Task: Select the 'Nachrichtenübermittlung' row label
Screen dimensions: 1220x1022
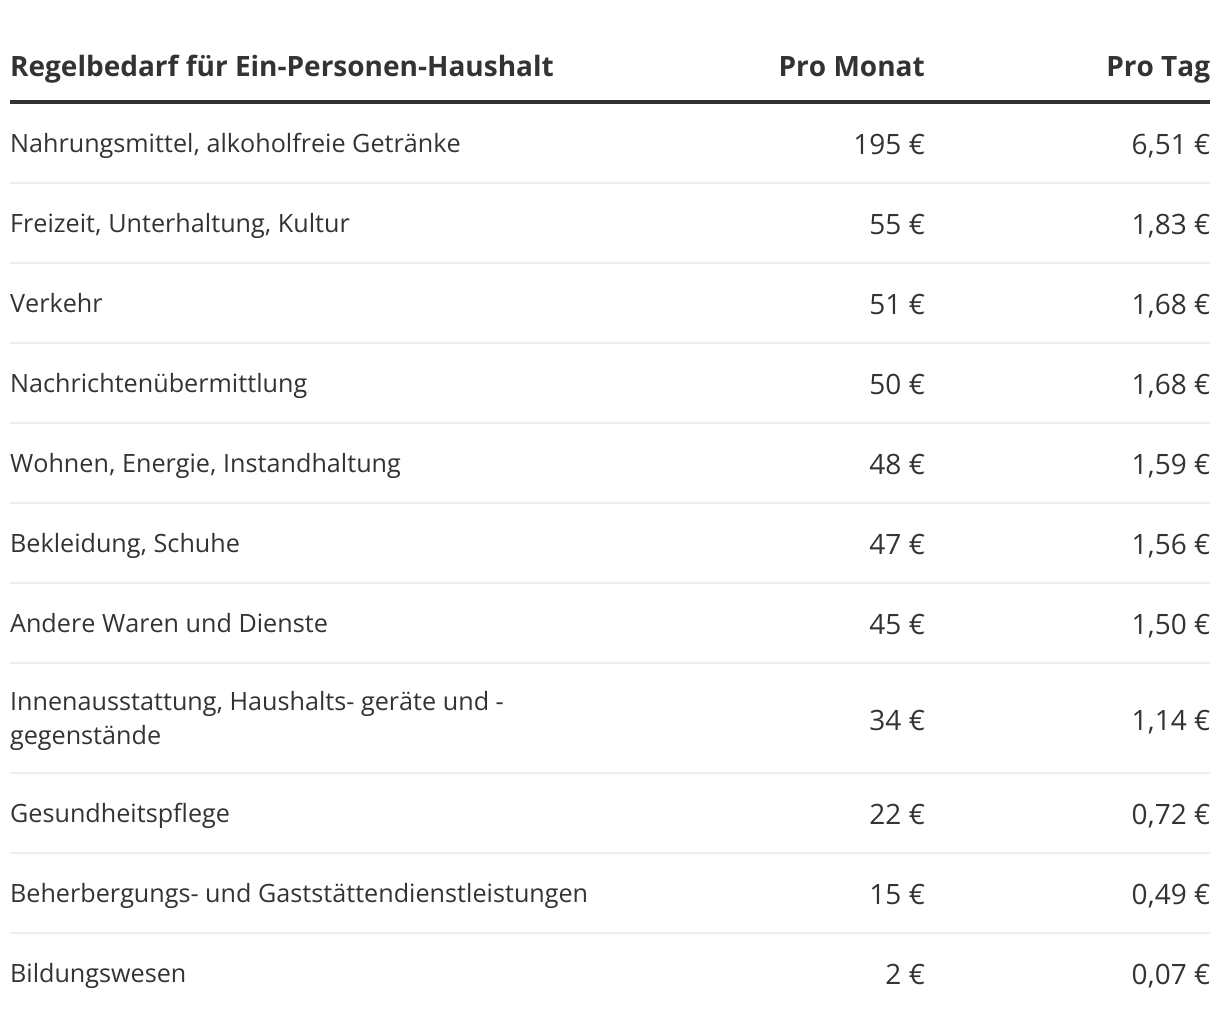Action: 158,383
